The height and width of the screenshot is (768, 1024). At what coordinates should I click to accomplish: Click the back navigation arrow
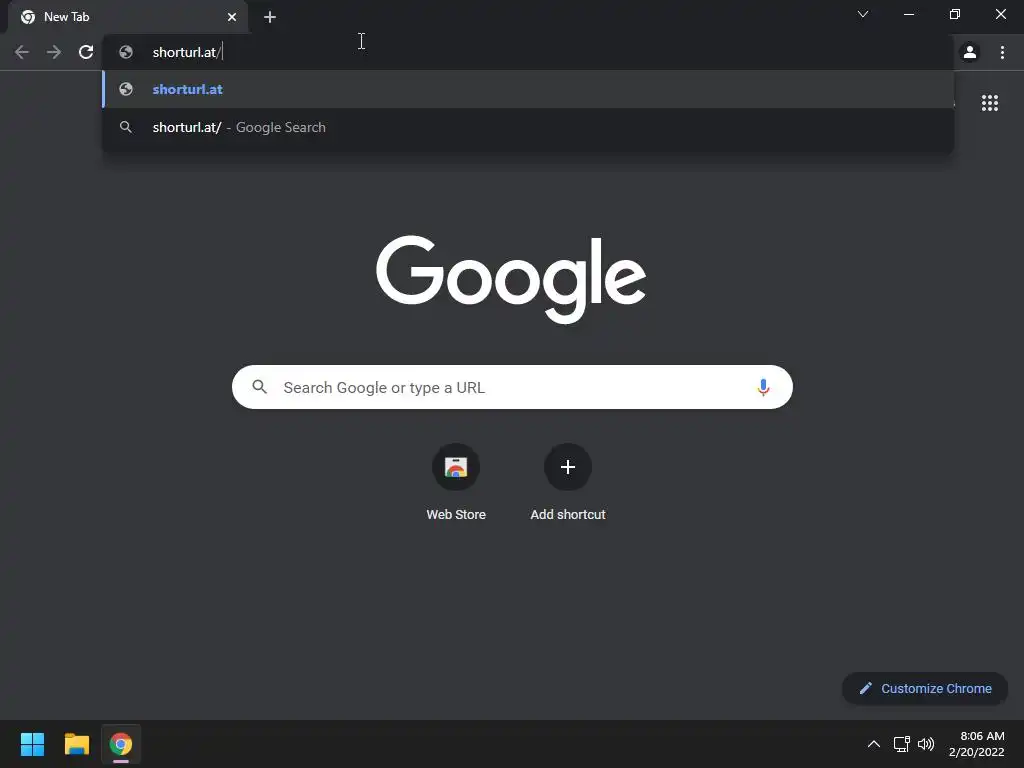coord(22,52)
